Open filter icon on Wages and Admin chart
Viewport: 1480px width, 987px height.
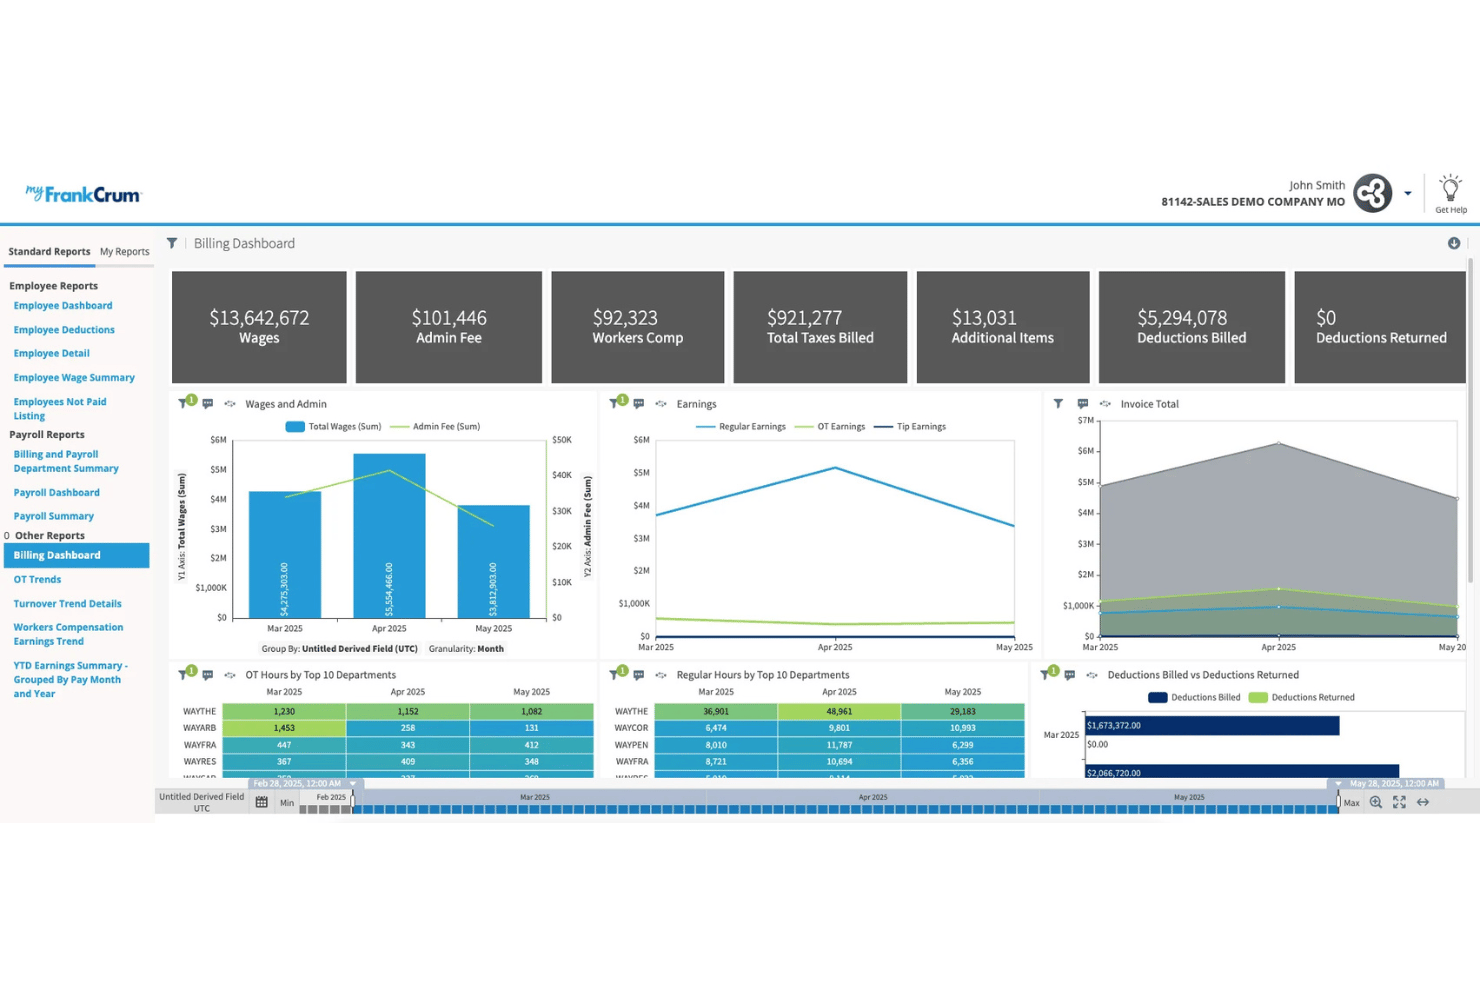(x=183, y=404)
